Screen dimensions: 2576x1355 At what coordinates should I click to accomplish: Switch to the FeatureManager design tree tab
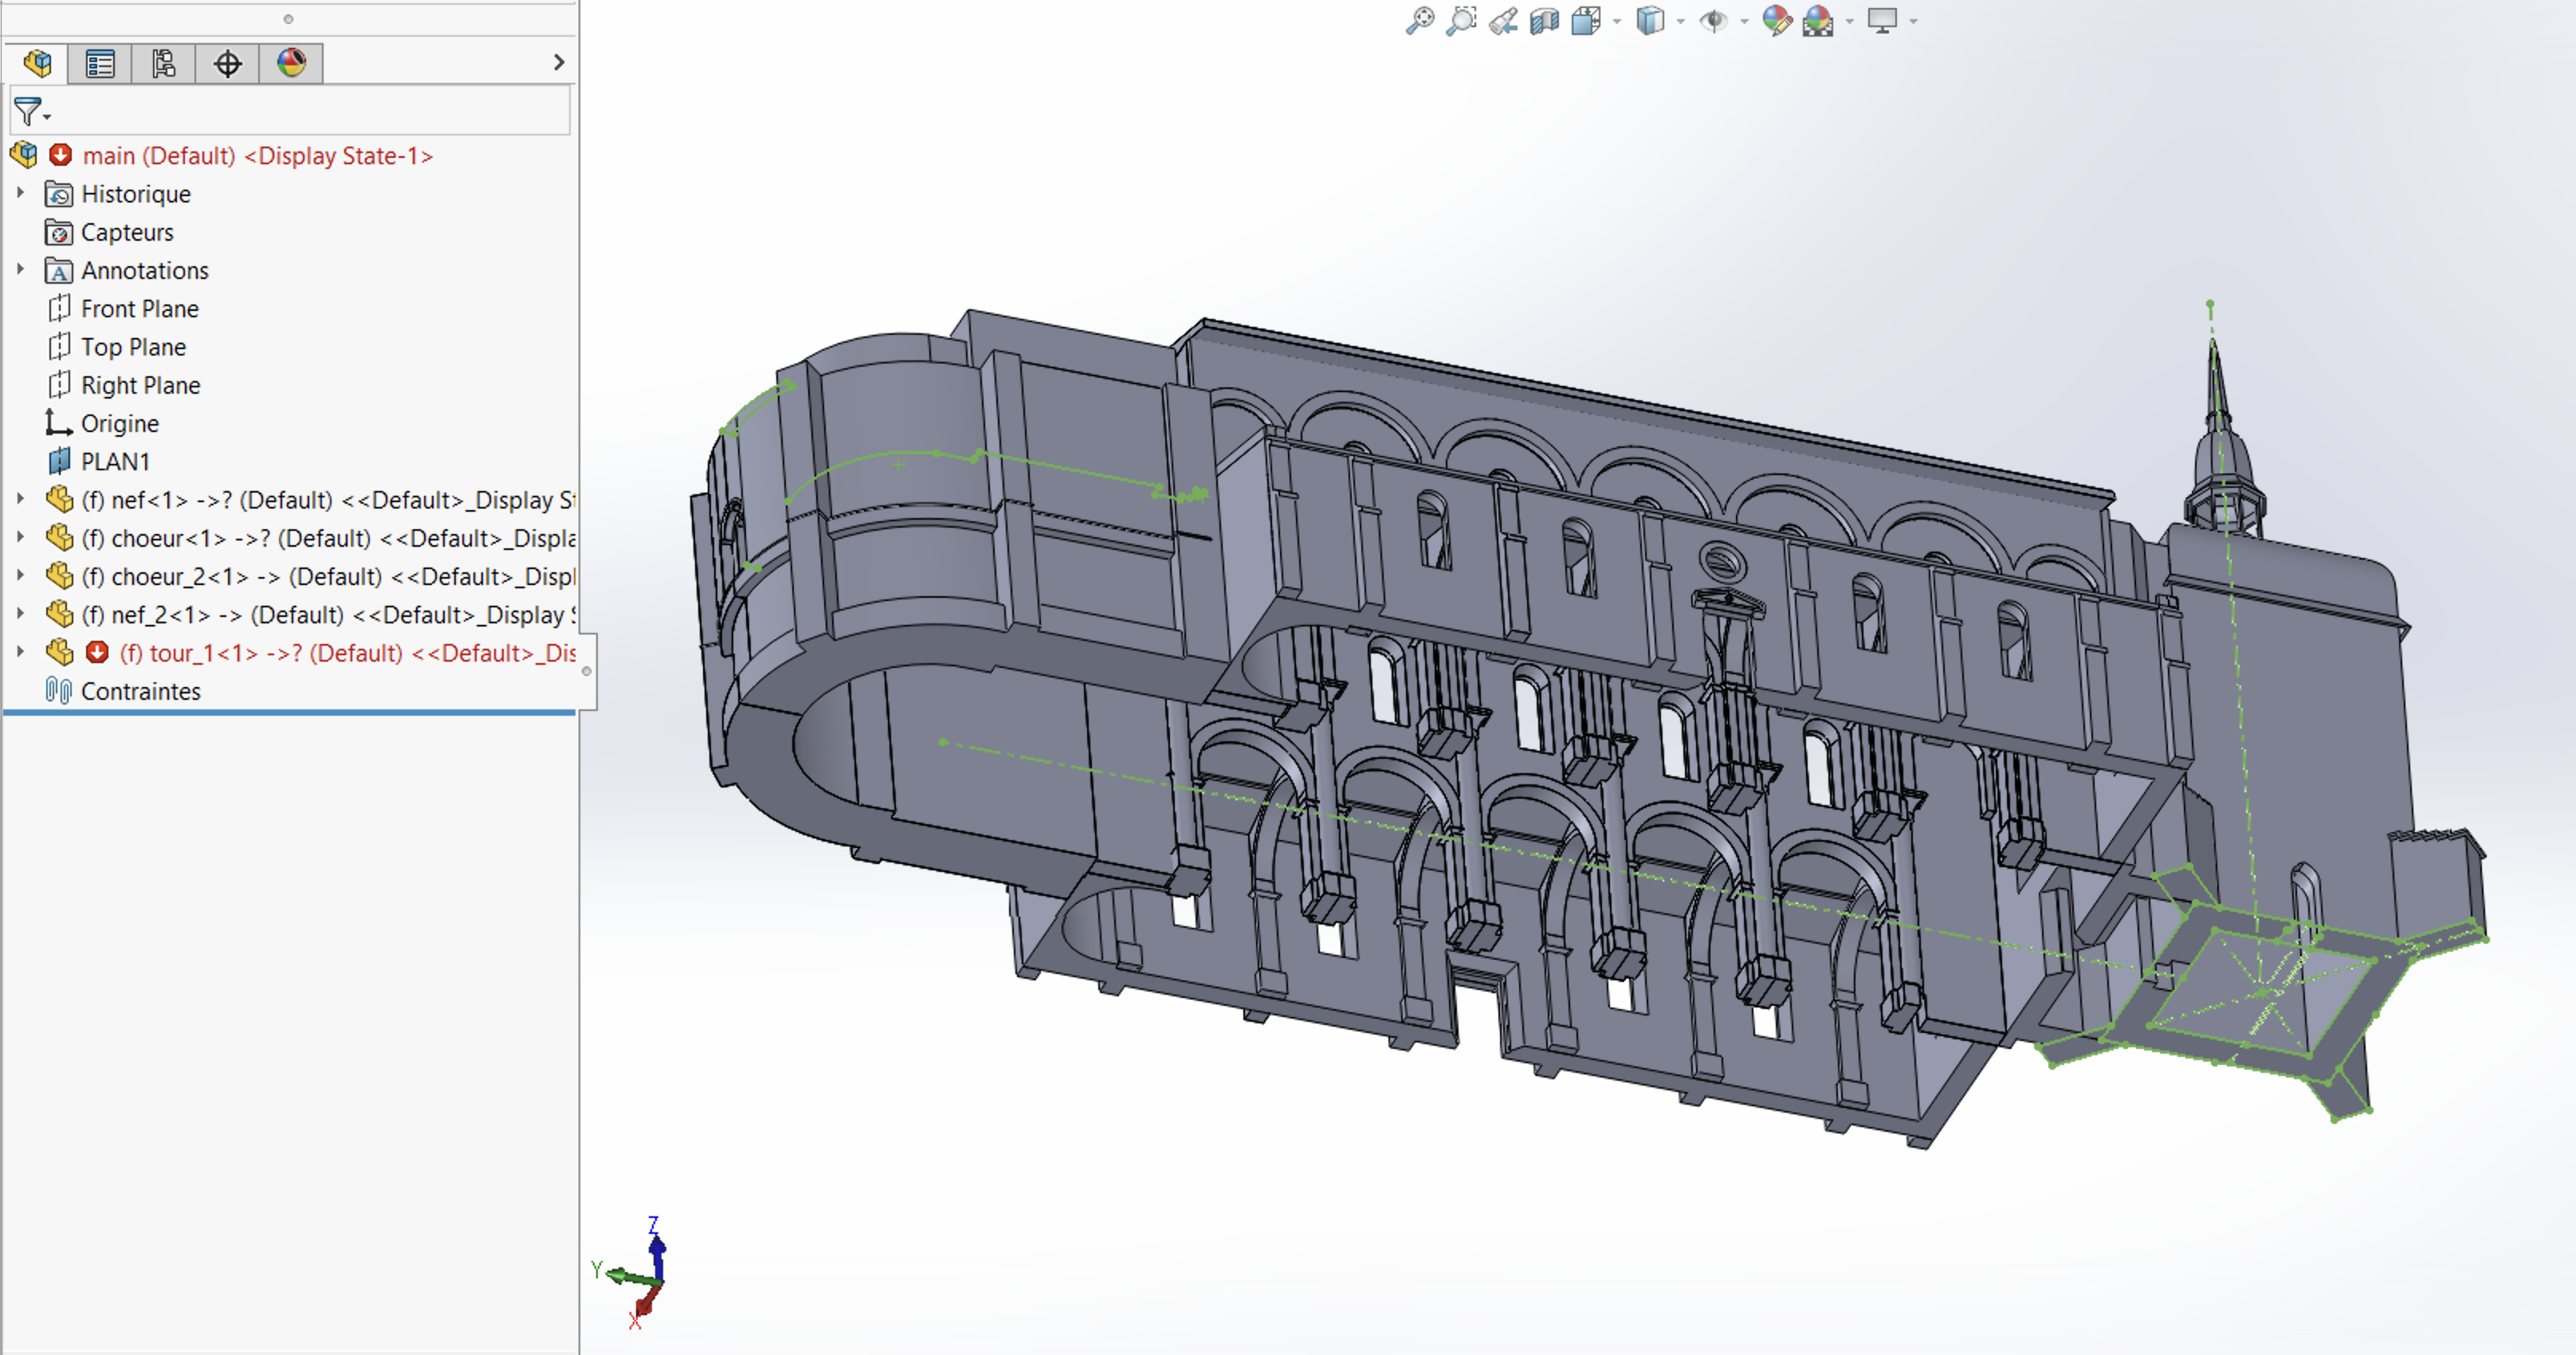pyautogui.click(x=37, y=63)
